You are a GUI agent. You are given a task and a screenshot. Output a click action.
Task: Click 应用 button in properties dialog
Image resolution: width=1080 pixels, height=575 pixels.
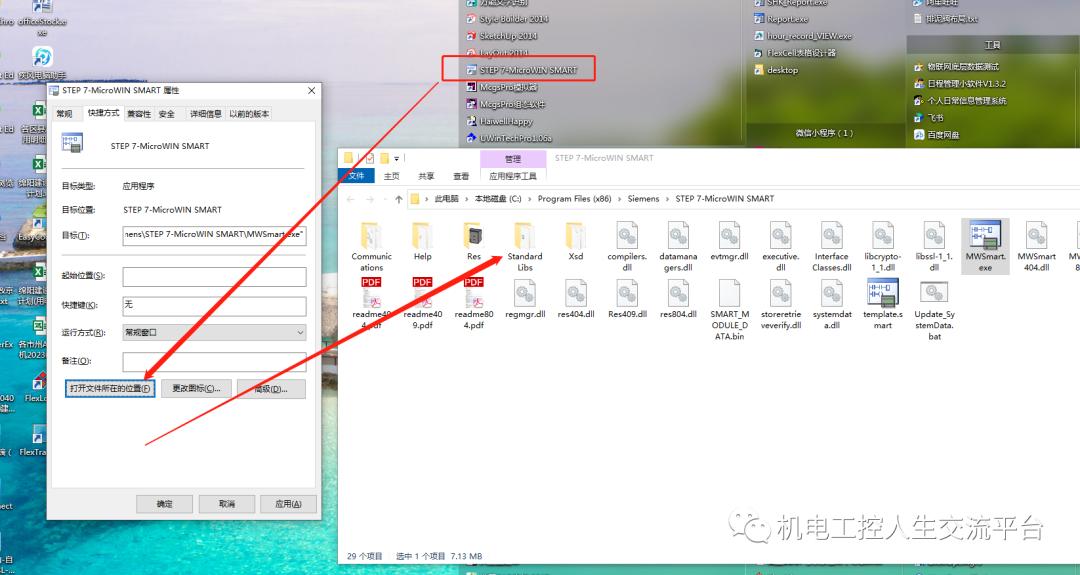[x=289, y=504]
